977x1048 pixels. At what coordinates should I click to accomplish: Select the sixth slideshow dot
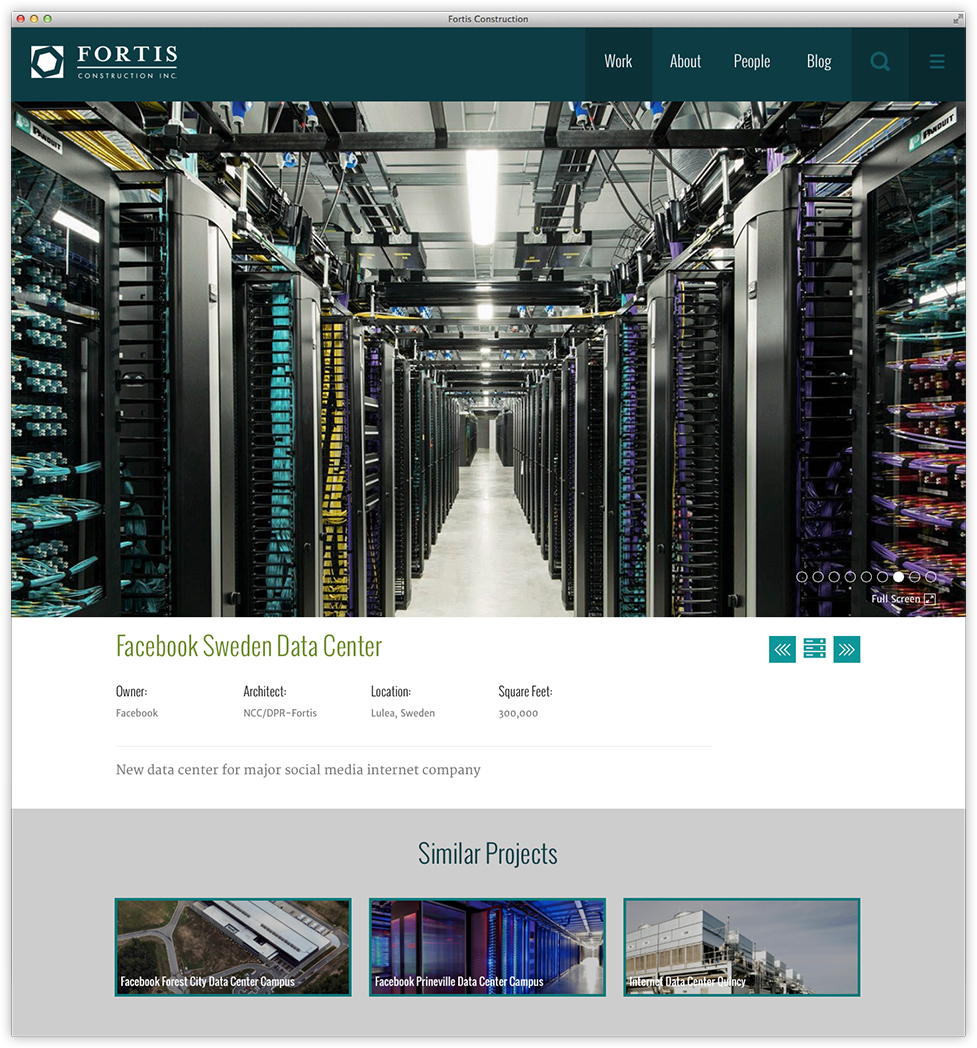882,577
